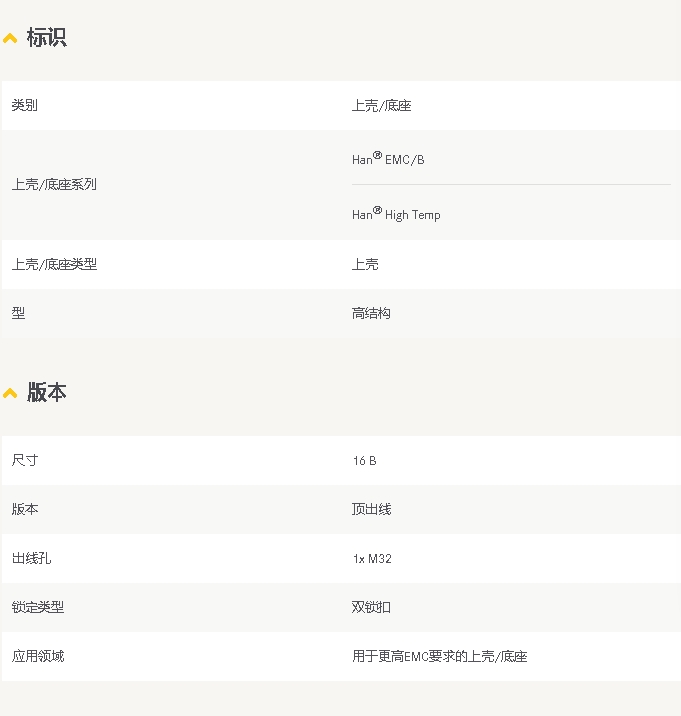Click the 上壳/底座 value in the 类别 row
This screenshot has width=681, height=716.
[x=381, y=105]
